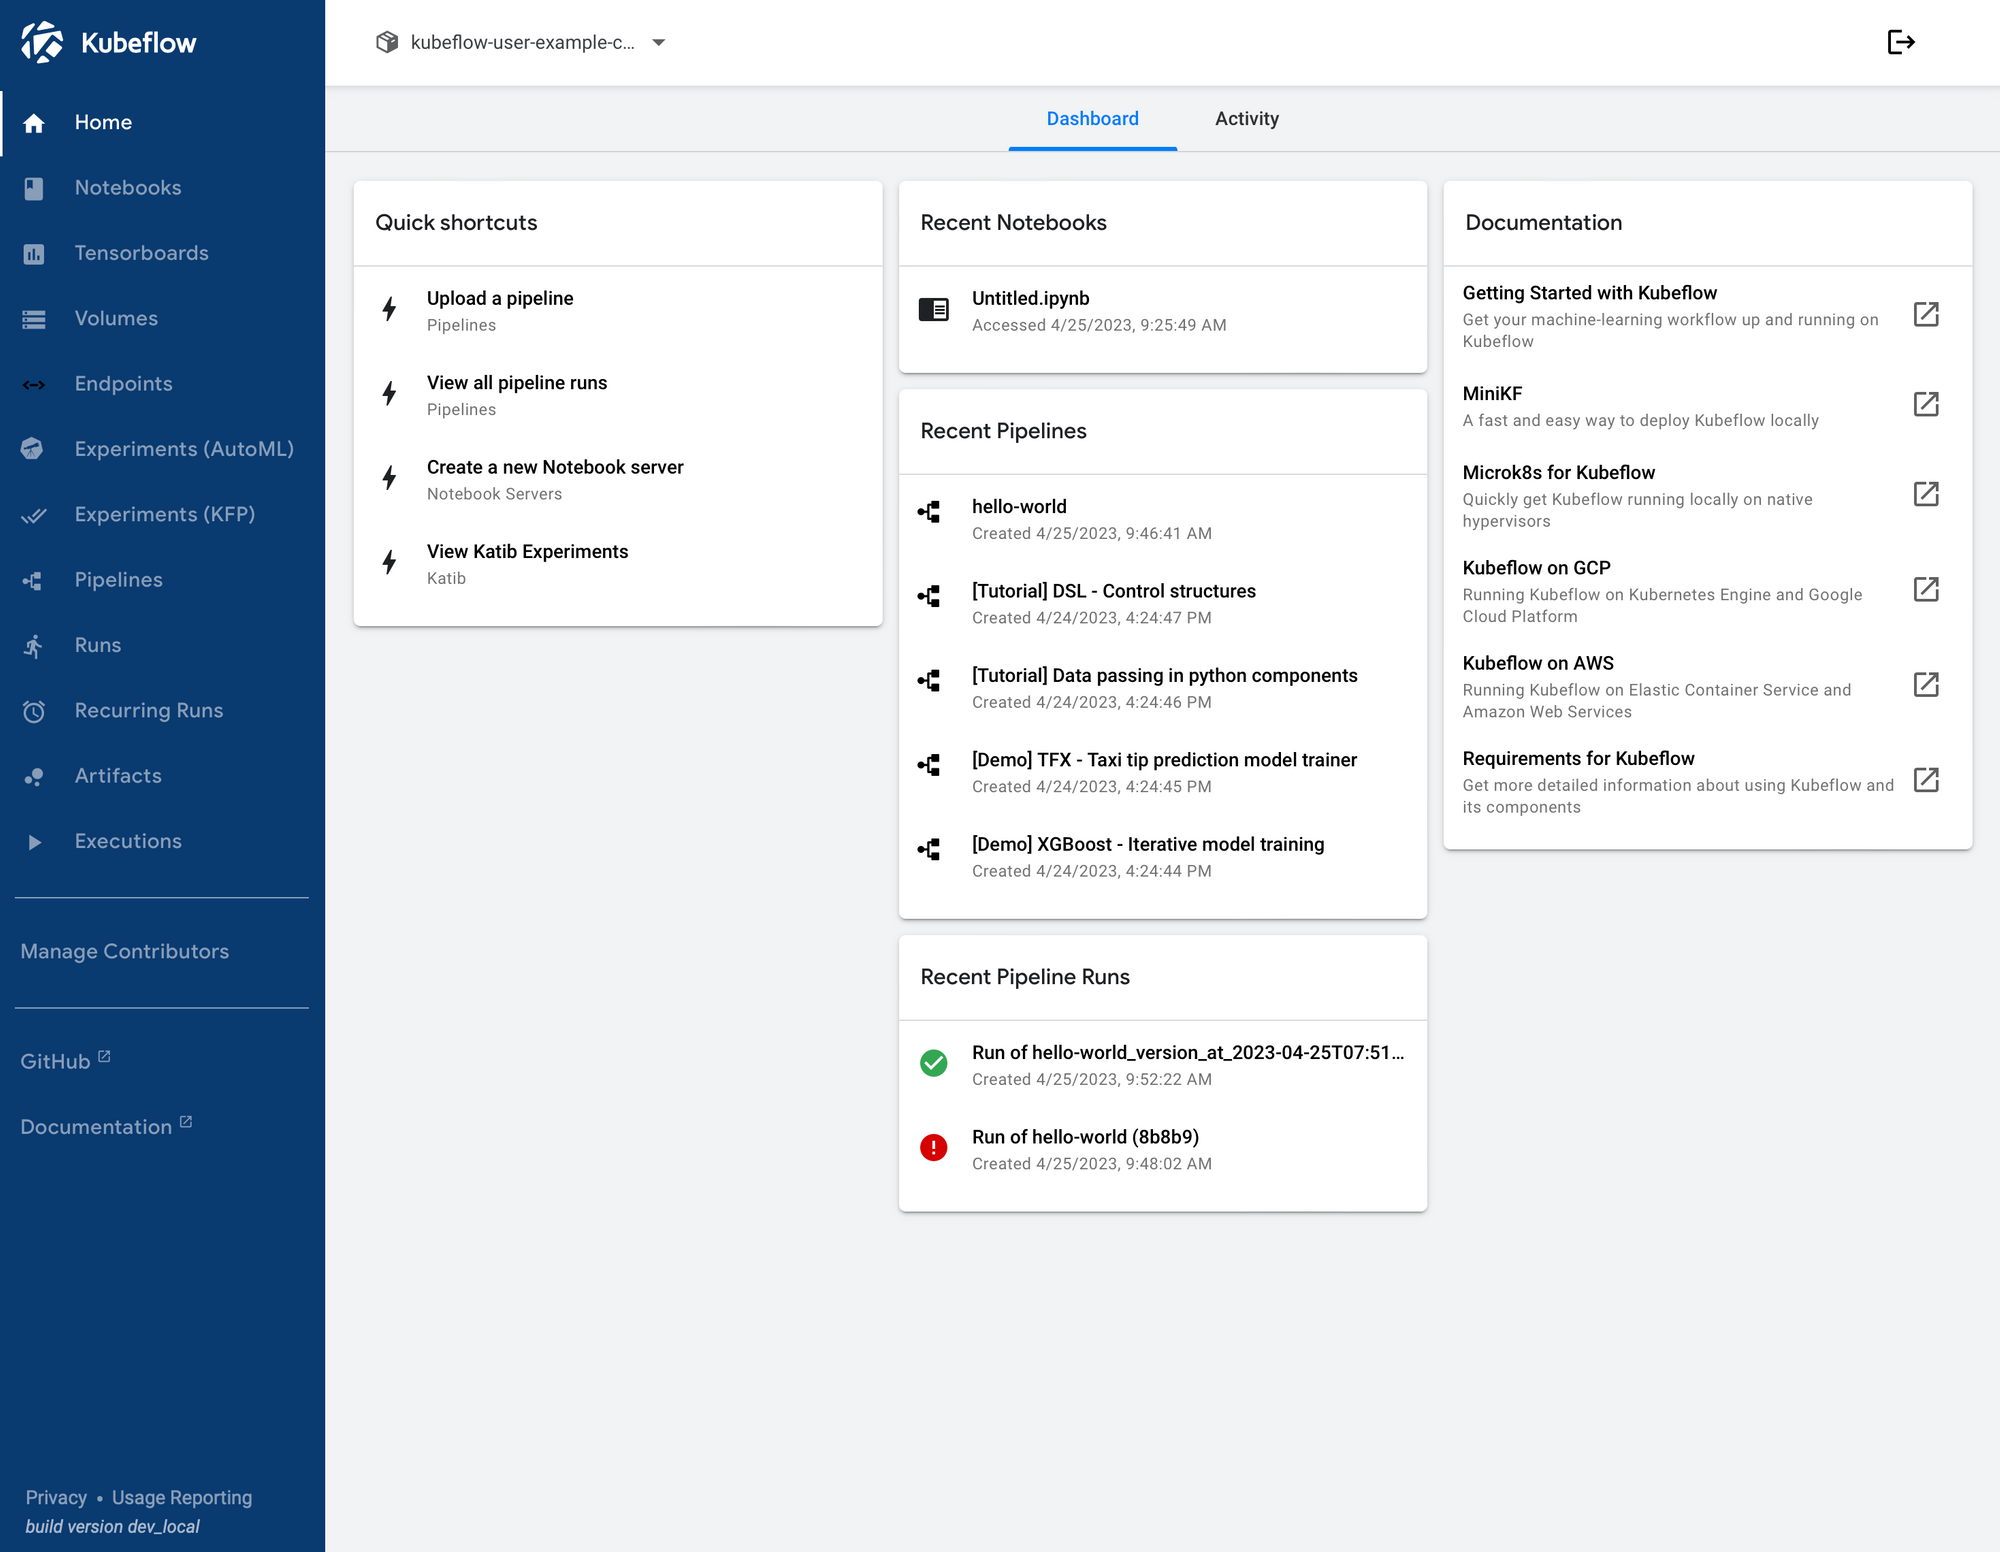
Task: Click the Usage Reporting link
Action: pos(182,1498)
